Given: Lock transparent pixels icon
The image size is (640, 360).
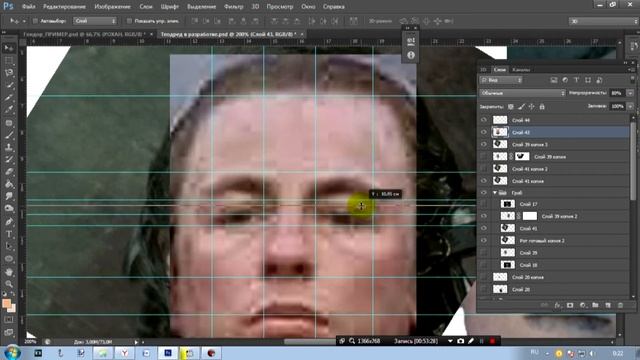Looking at the screenshot, I should (x=511, y=107).
